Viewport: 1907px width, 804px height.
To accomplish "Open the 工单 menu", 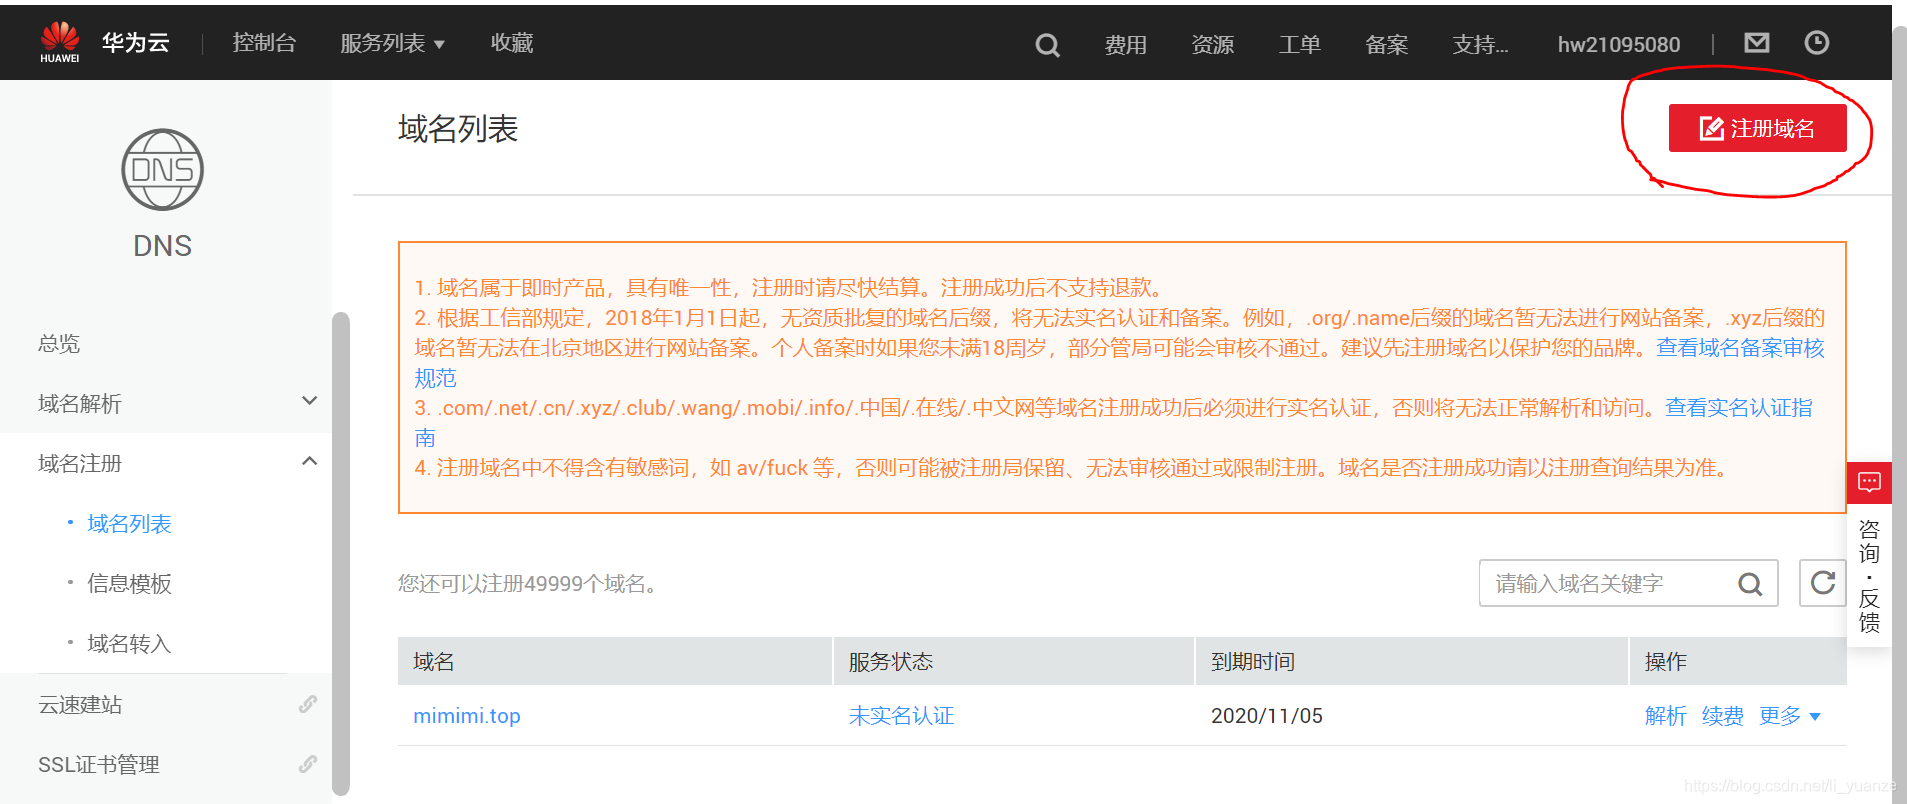I will [1300, 45].
